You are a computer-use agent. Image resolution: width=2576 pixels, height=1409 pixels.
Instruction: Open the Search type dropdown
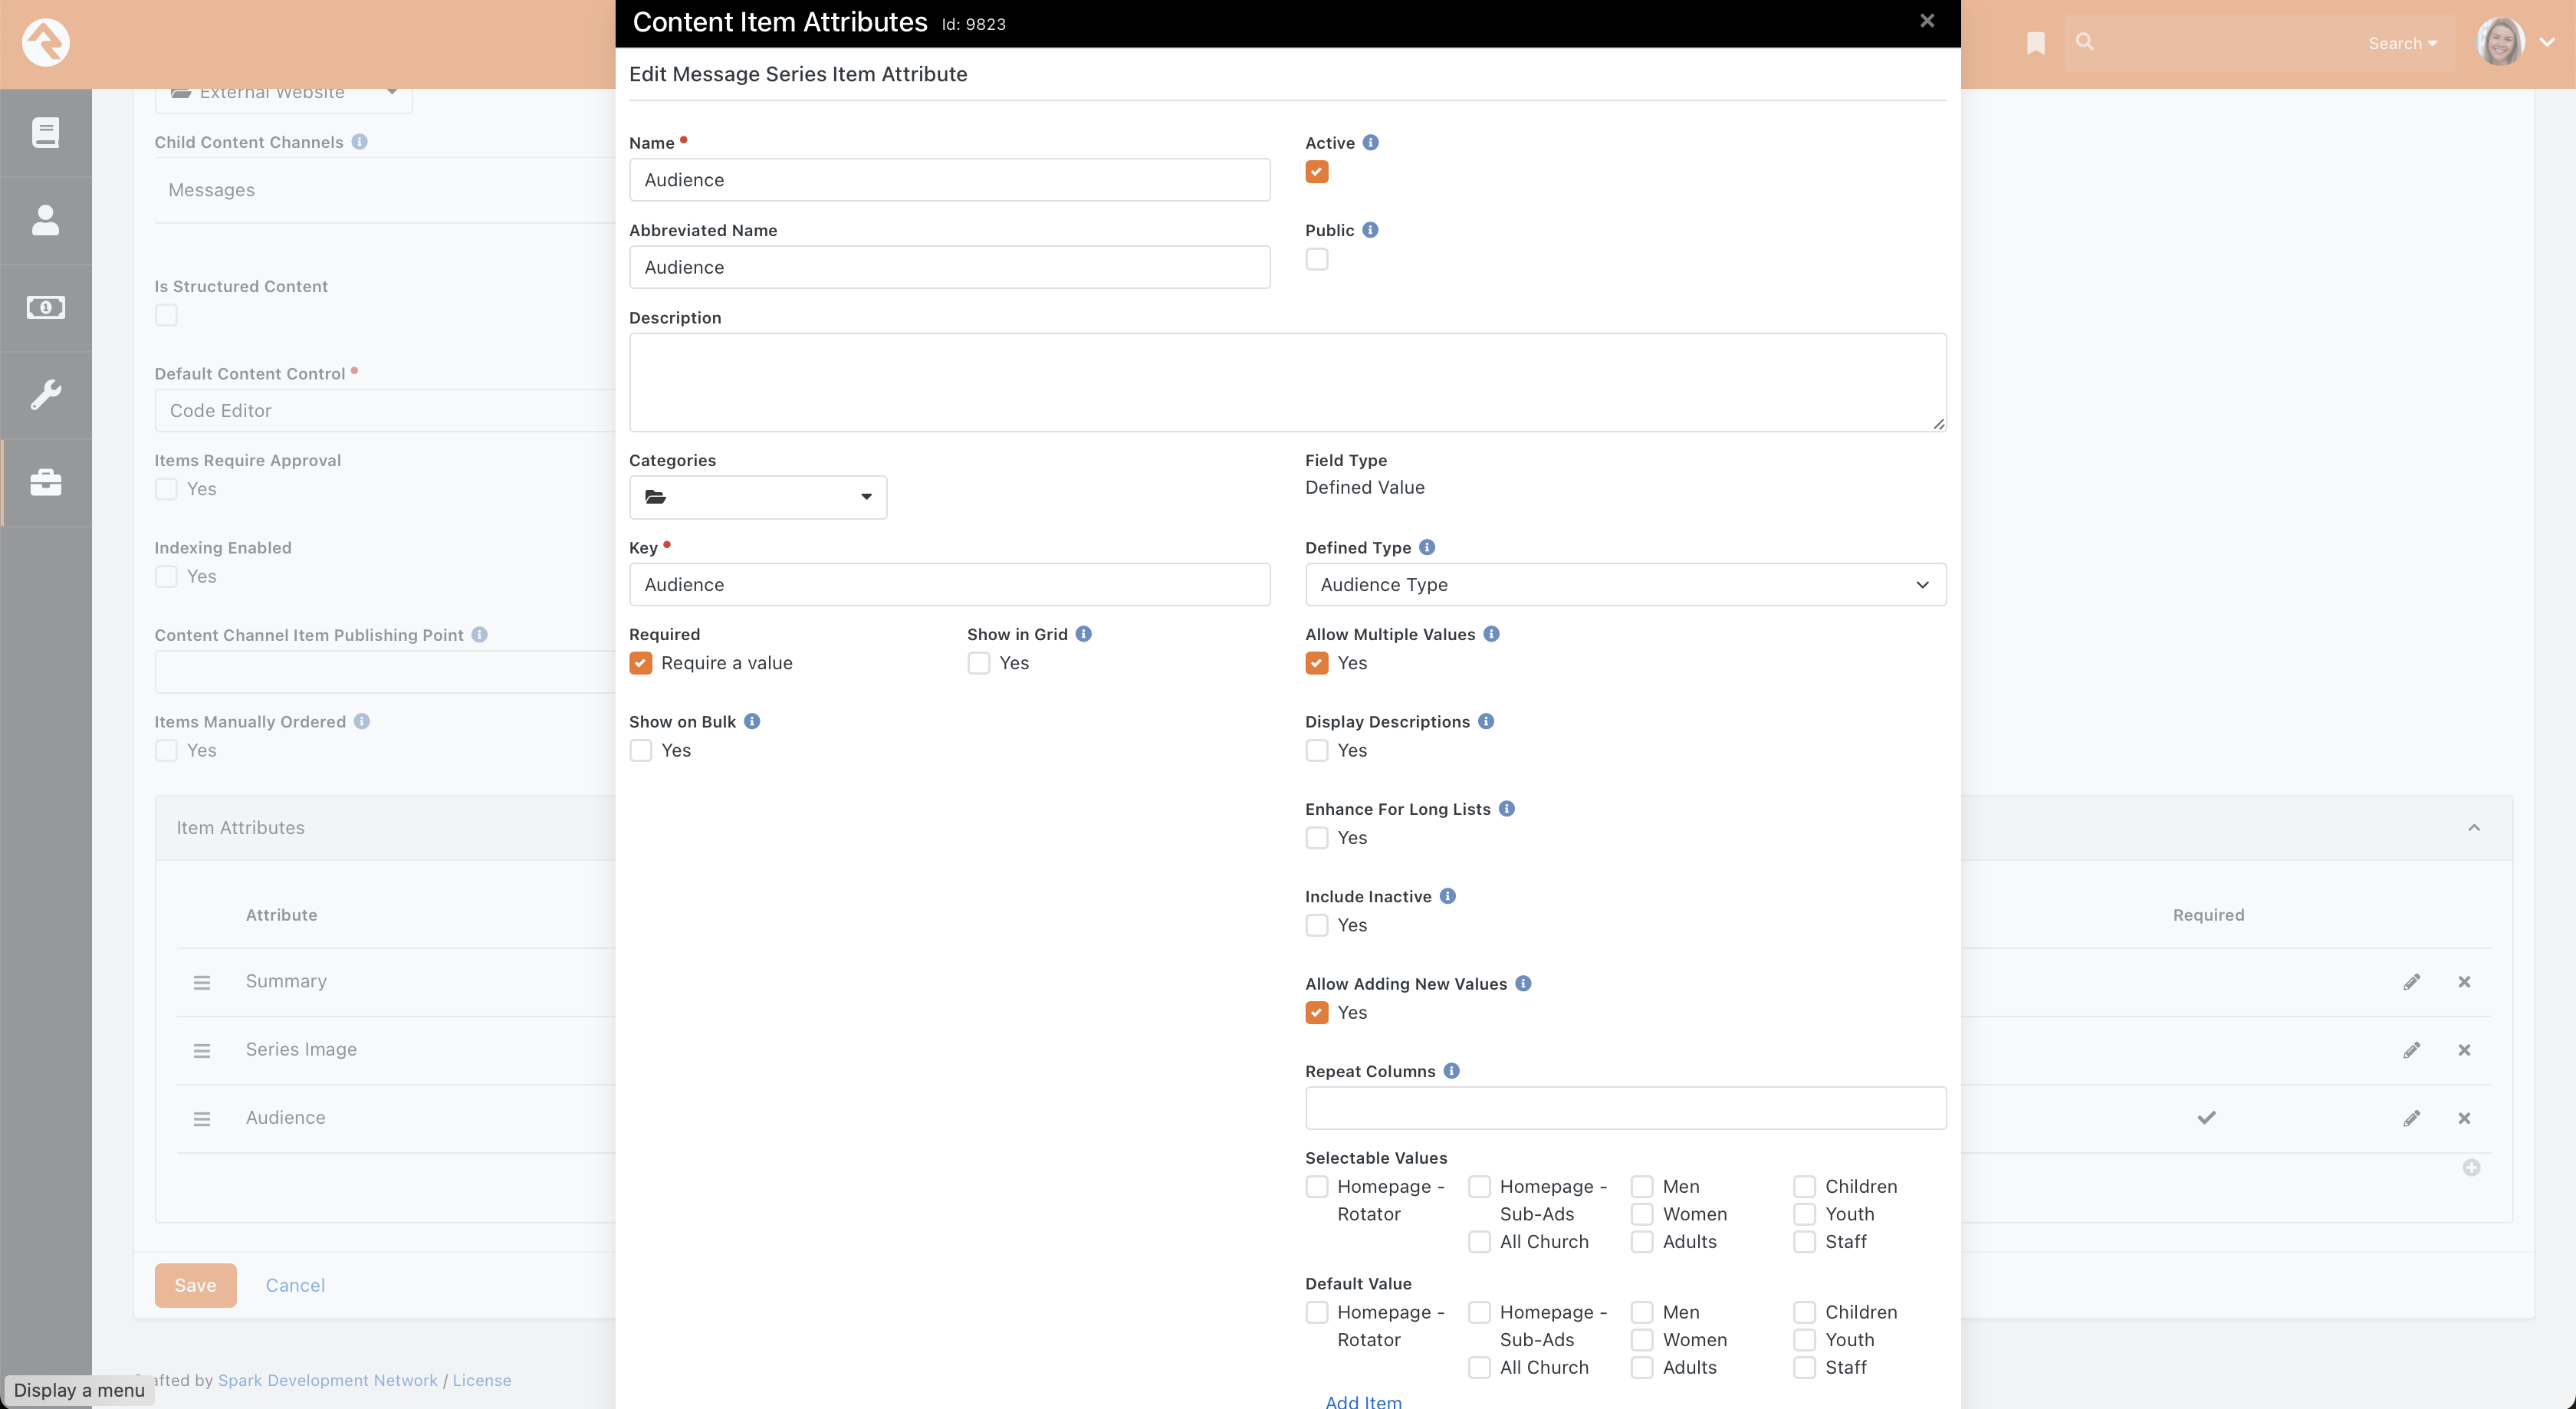click(2402, 43)
